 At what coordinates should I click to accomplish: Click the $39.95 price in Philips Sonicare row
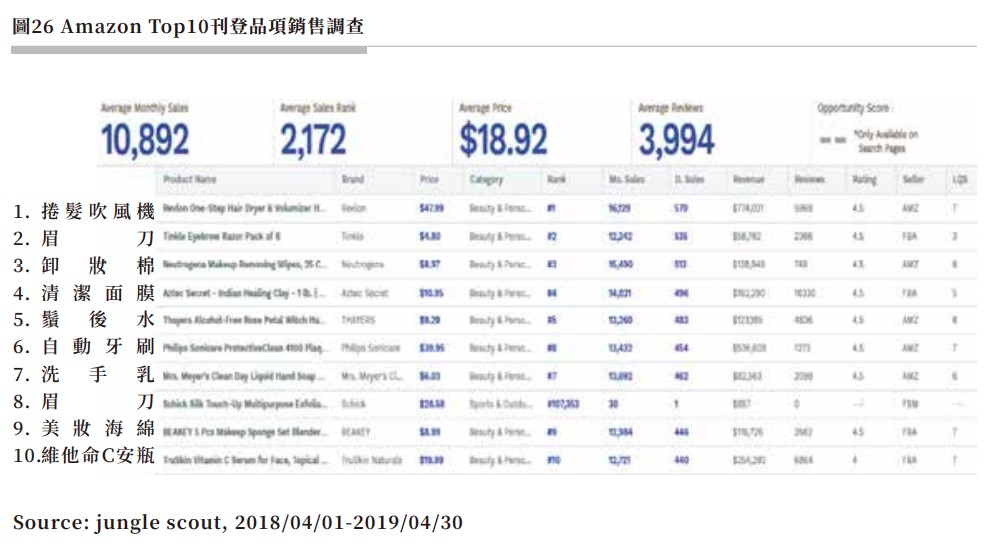click(432, 349)
